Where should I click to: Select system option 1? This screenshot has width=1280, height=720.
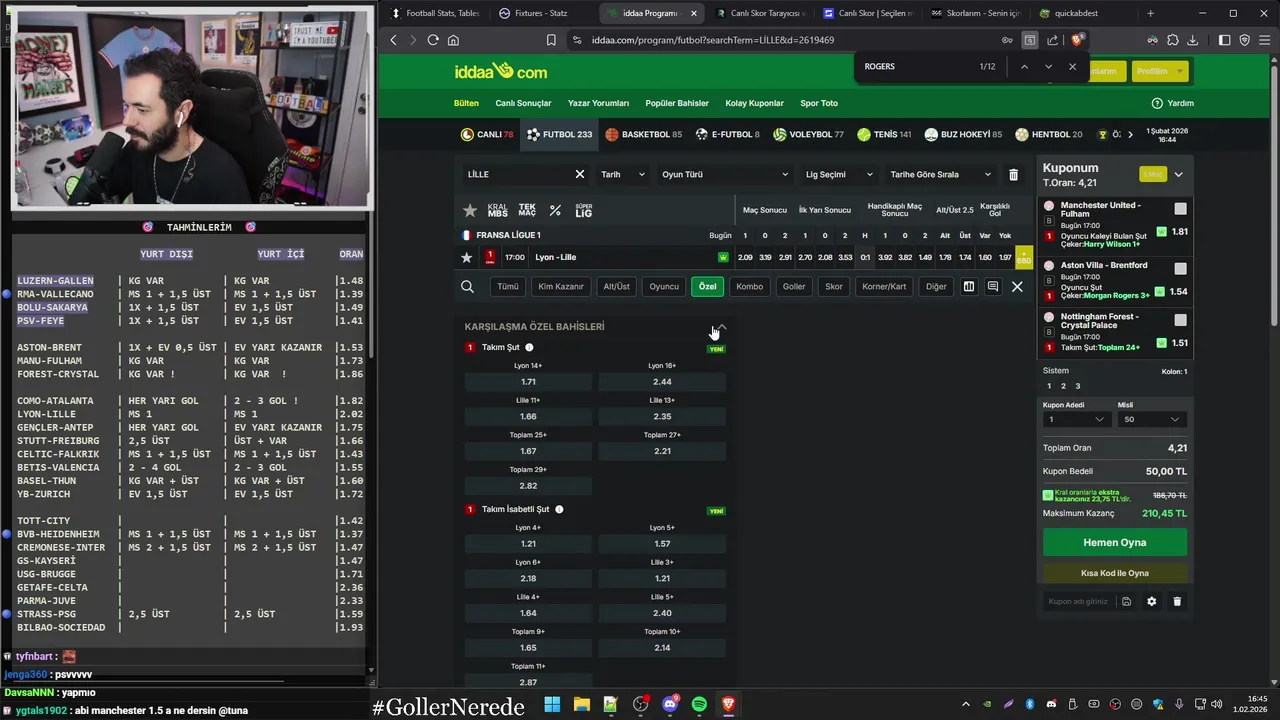coord(1048,386)
